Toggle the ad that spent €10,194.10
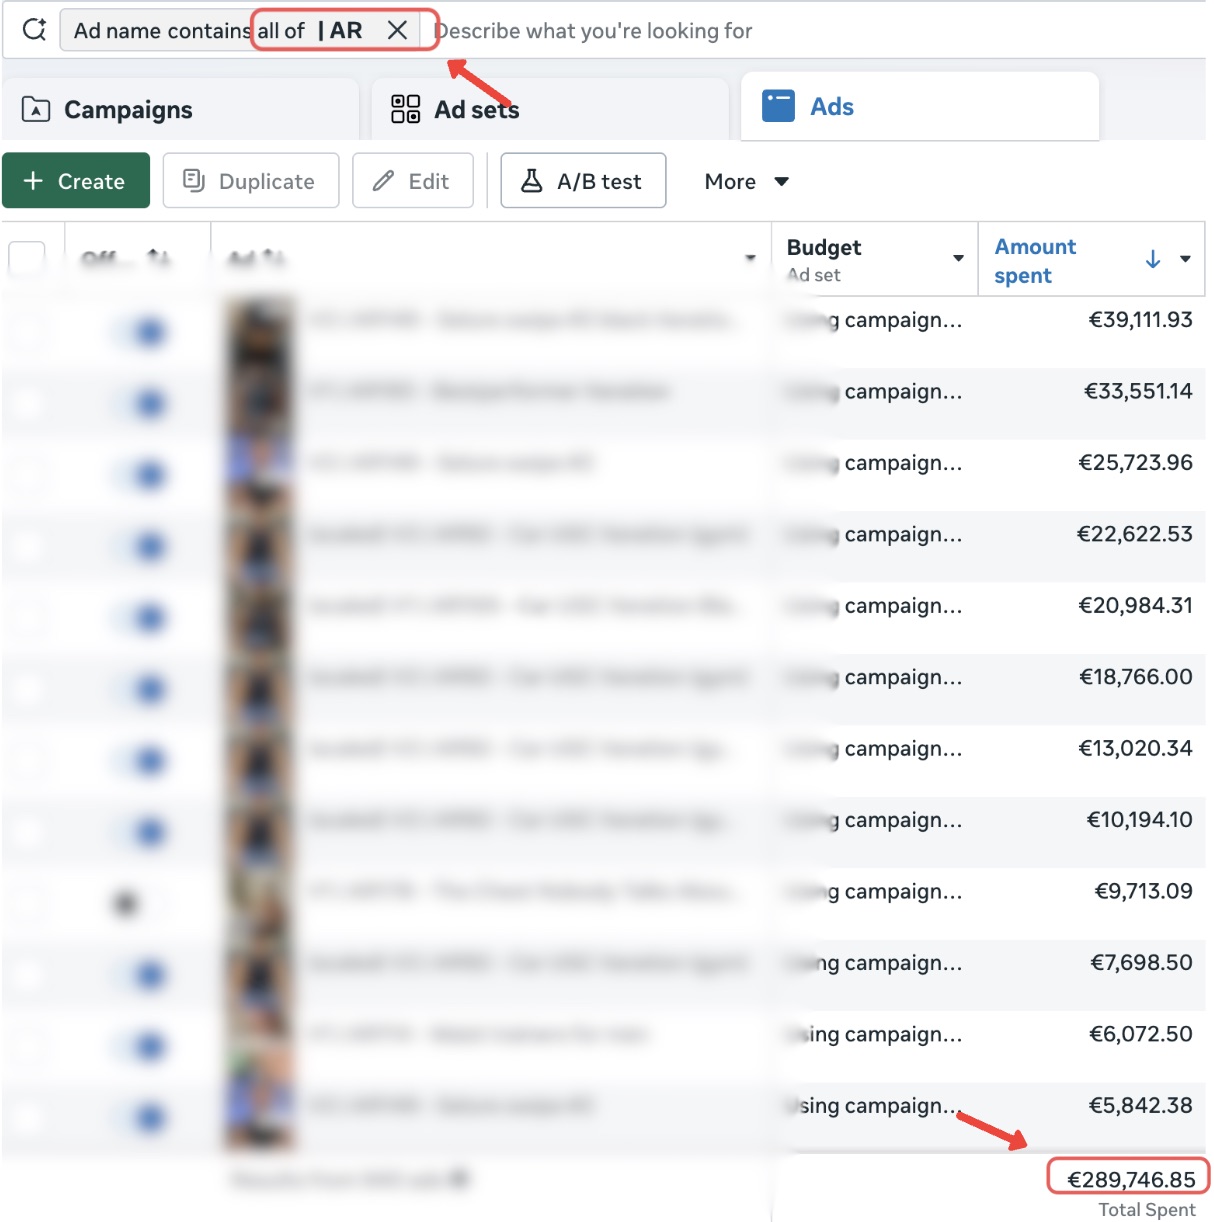 click(140, 833)
